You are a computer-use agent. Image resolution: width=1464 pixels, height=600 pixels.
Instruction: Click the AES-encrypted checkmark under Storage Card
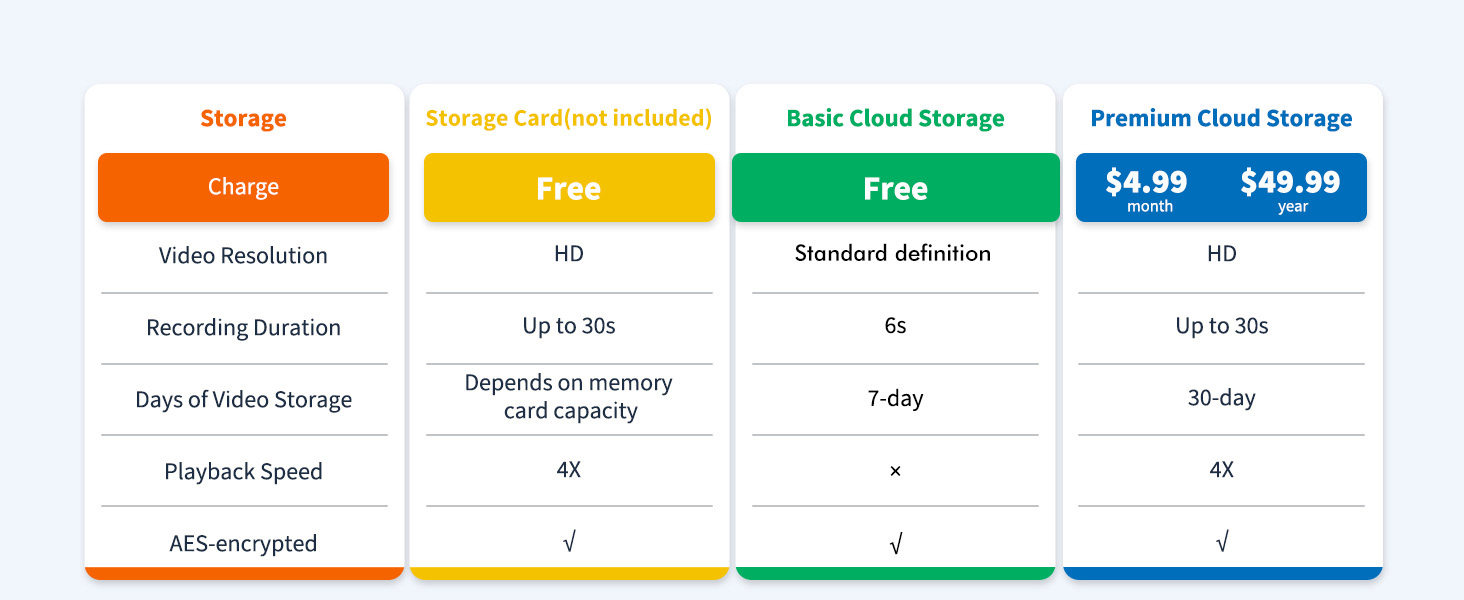click(569, 543)
